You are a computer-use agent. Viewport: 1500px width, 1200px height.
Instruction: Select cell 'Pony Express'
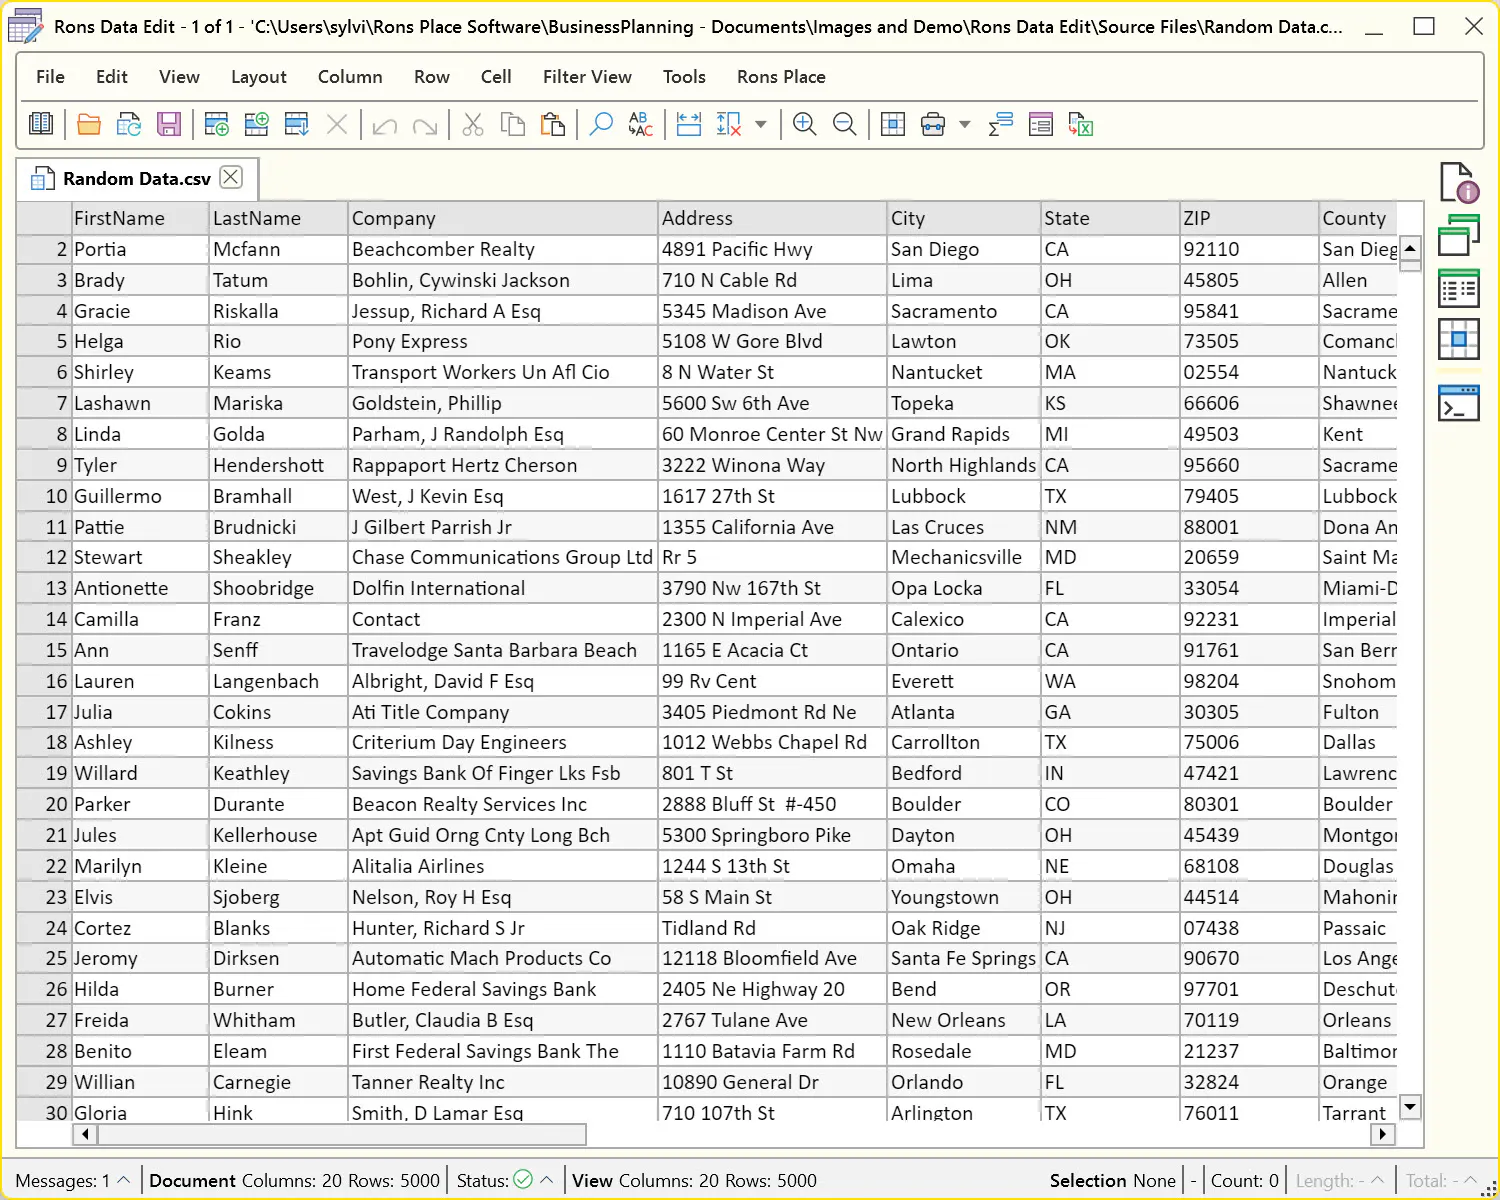(502, 341)
